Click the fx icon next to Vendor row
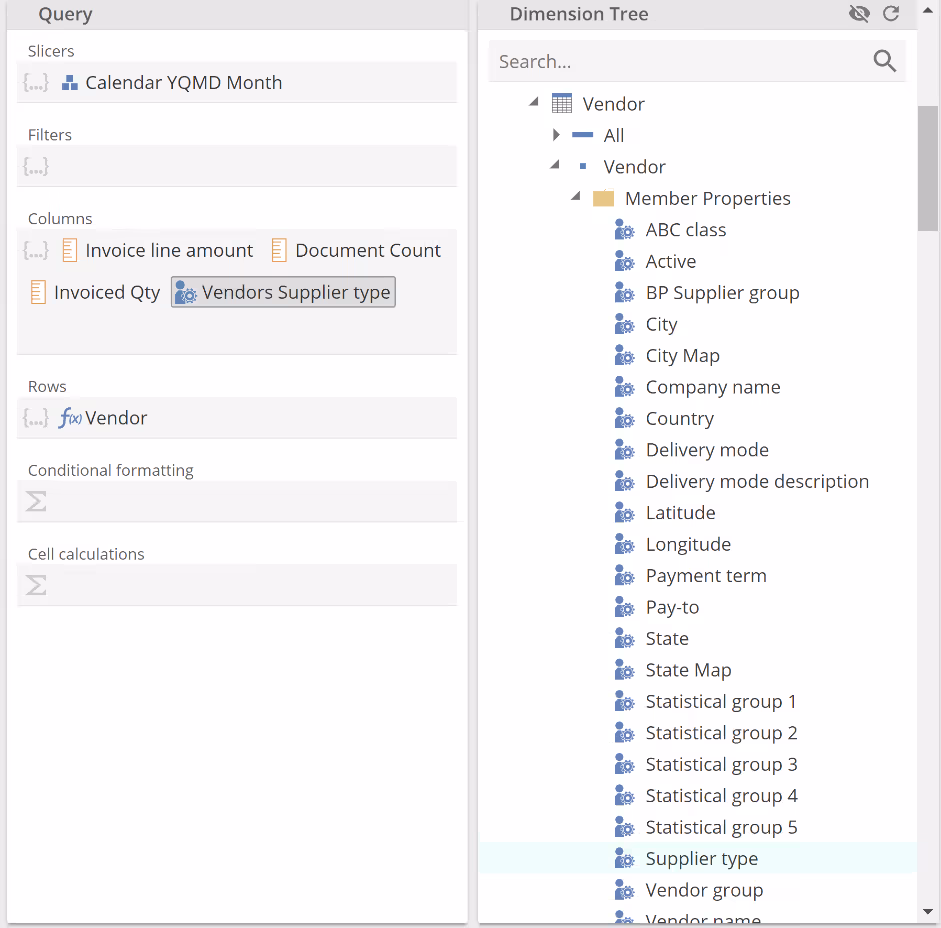 [x=70, y=419]
